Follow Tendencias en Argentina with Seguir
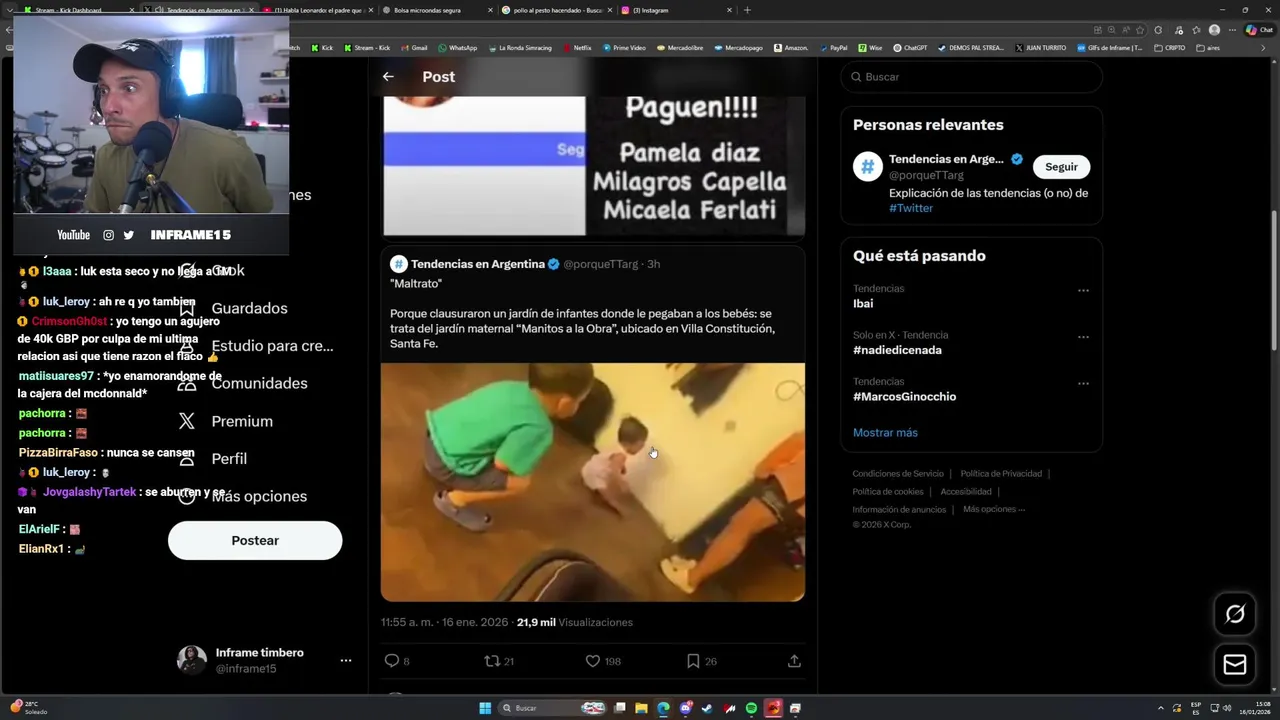This screenshot has height=720, width=1280. point(1061,167)
